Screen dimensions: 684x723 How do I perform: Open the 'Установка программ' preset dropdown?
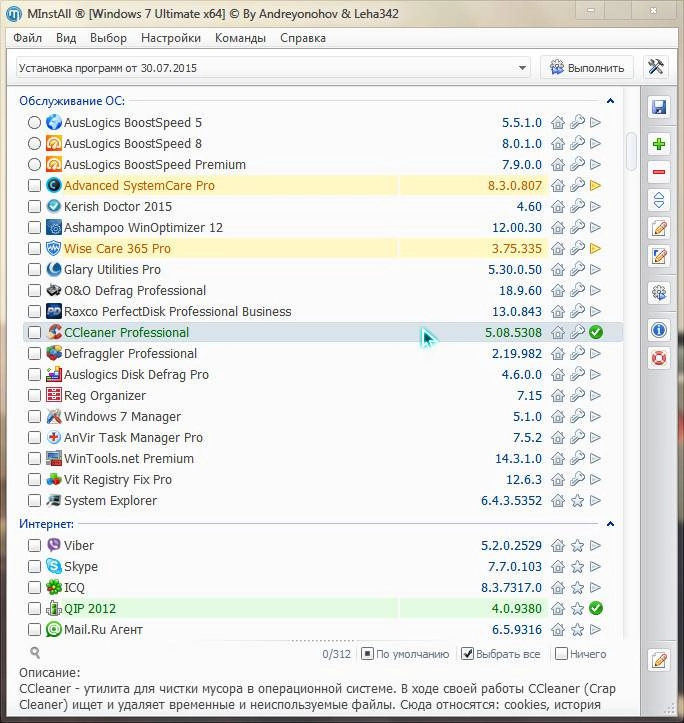coord(273,68)
